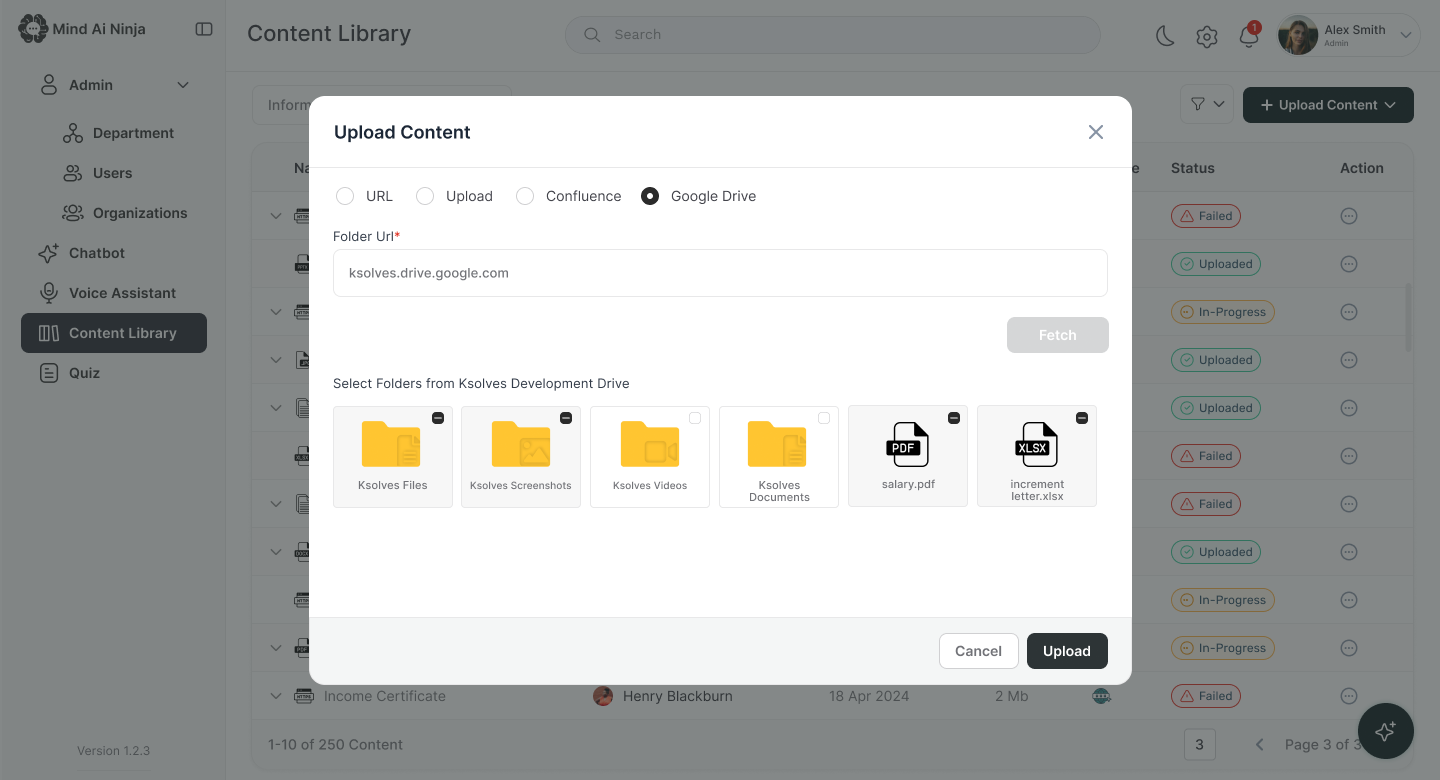Expand the filter dropdown chevron
Image resolution: width=1440 pixels, height=780 pixels.
[x=1219, y=105]
